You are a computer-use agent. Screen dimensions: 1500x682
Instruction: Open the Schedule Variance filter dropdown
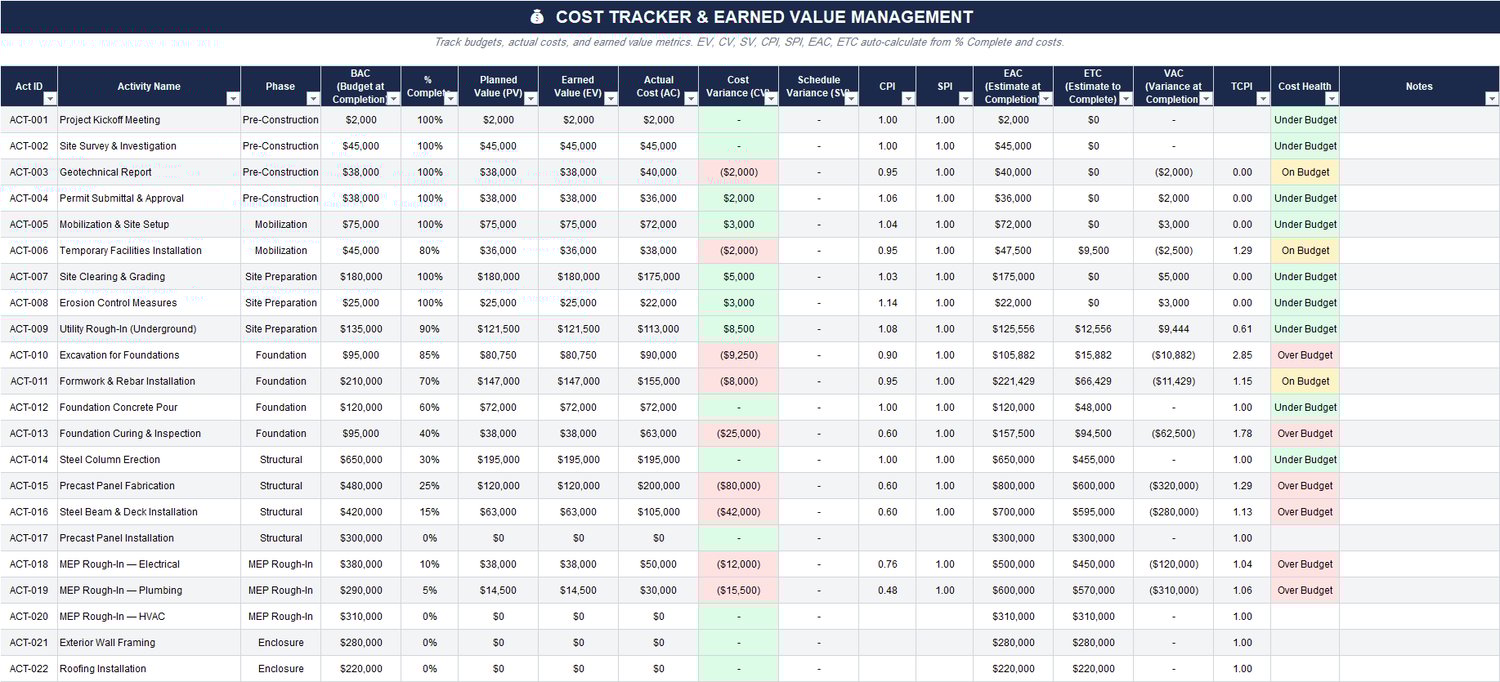850,99
